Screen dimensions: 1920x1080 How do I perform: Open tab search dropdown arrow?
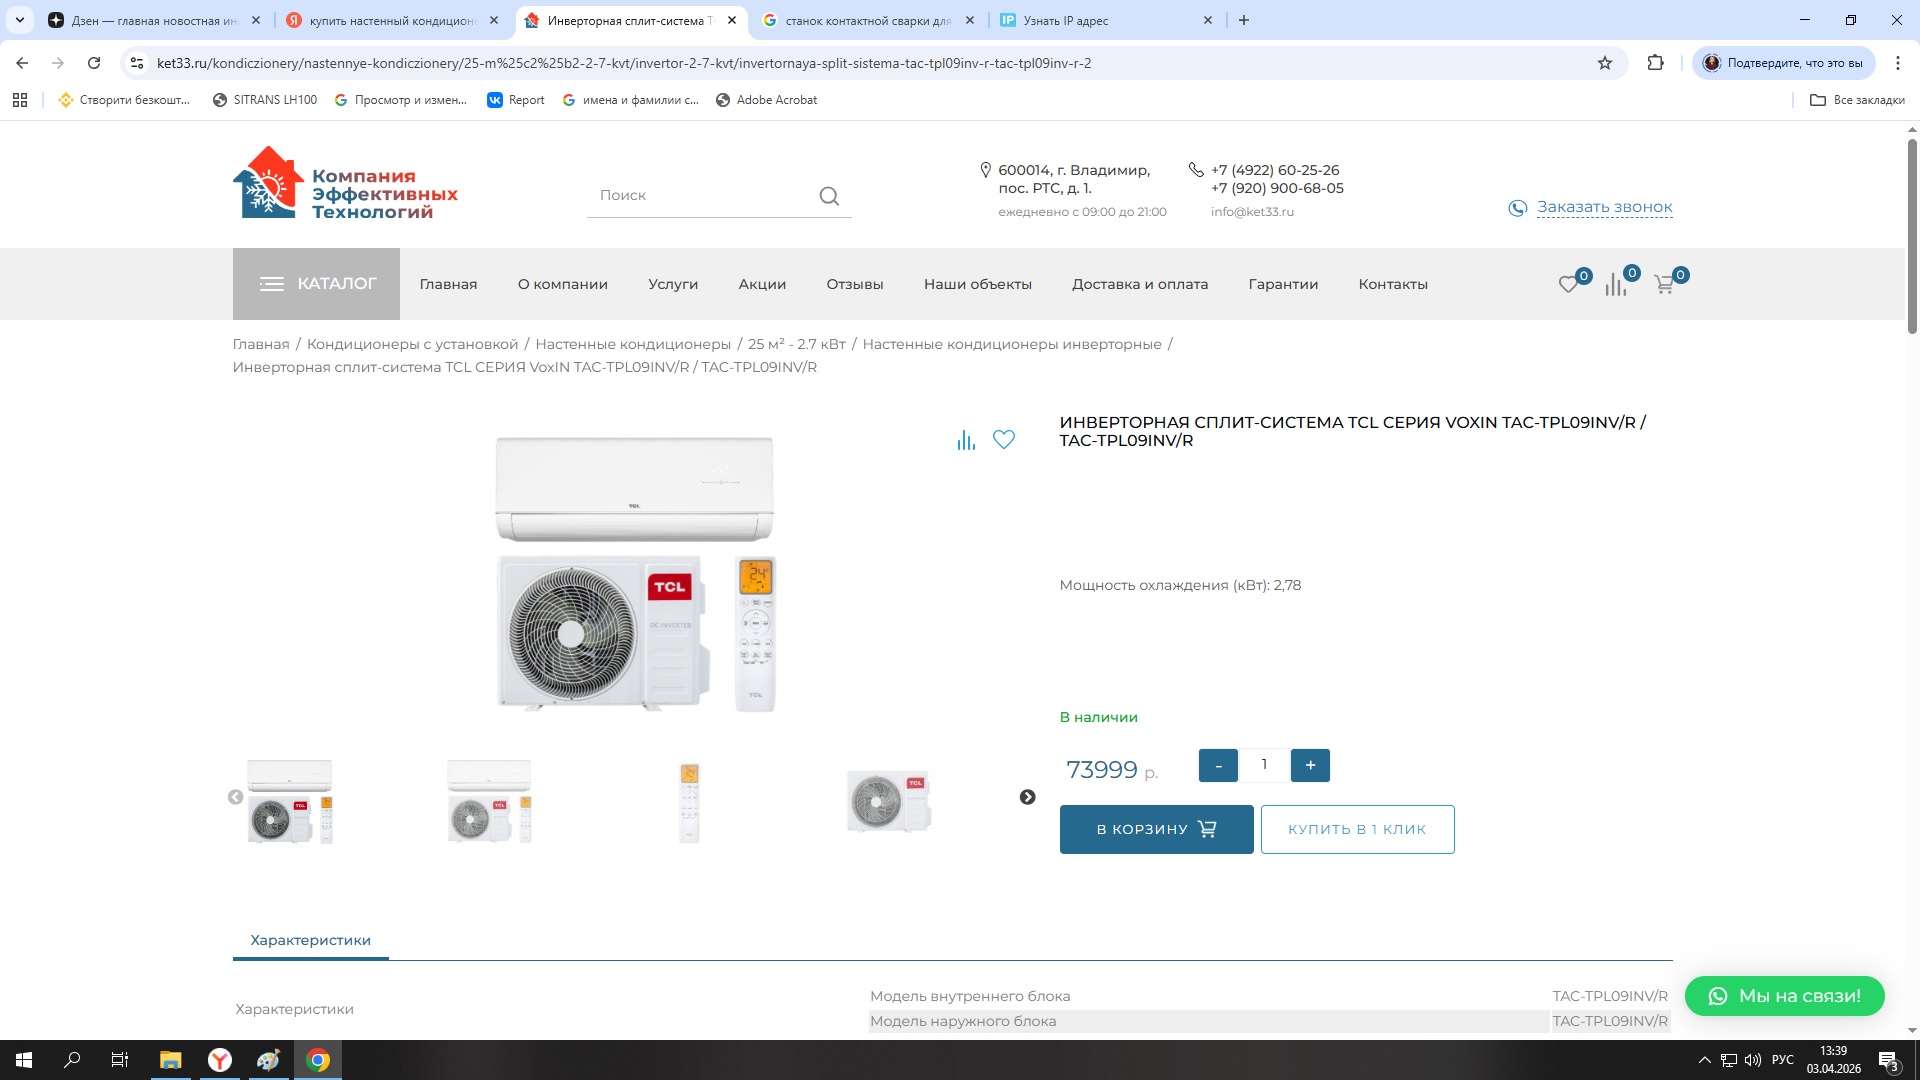point(19,20)
